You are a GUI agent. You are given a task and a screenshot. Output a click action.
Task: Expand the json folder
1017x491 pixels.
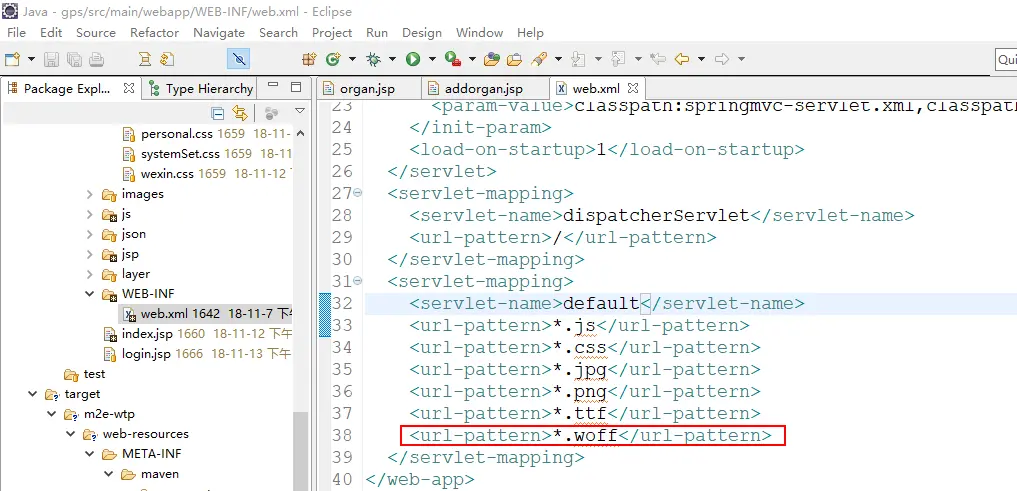(x=90, y=234)
